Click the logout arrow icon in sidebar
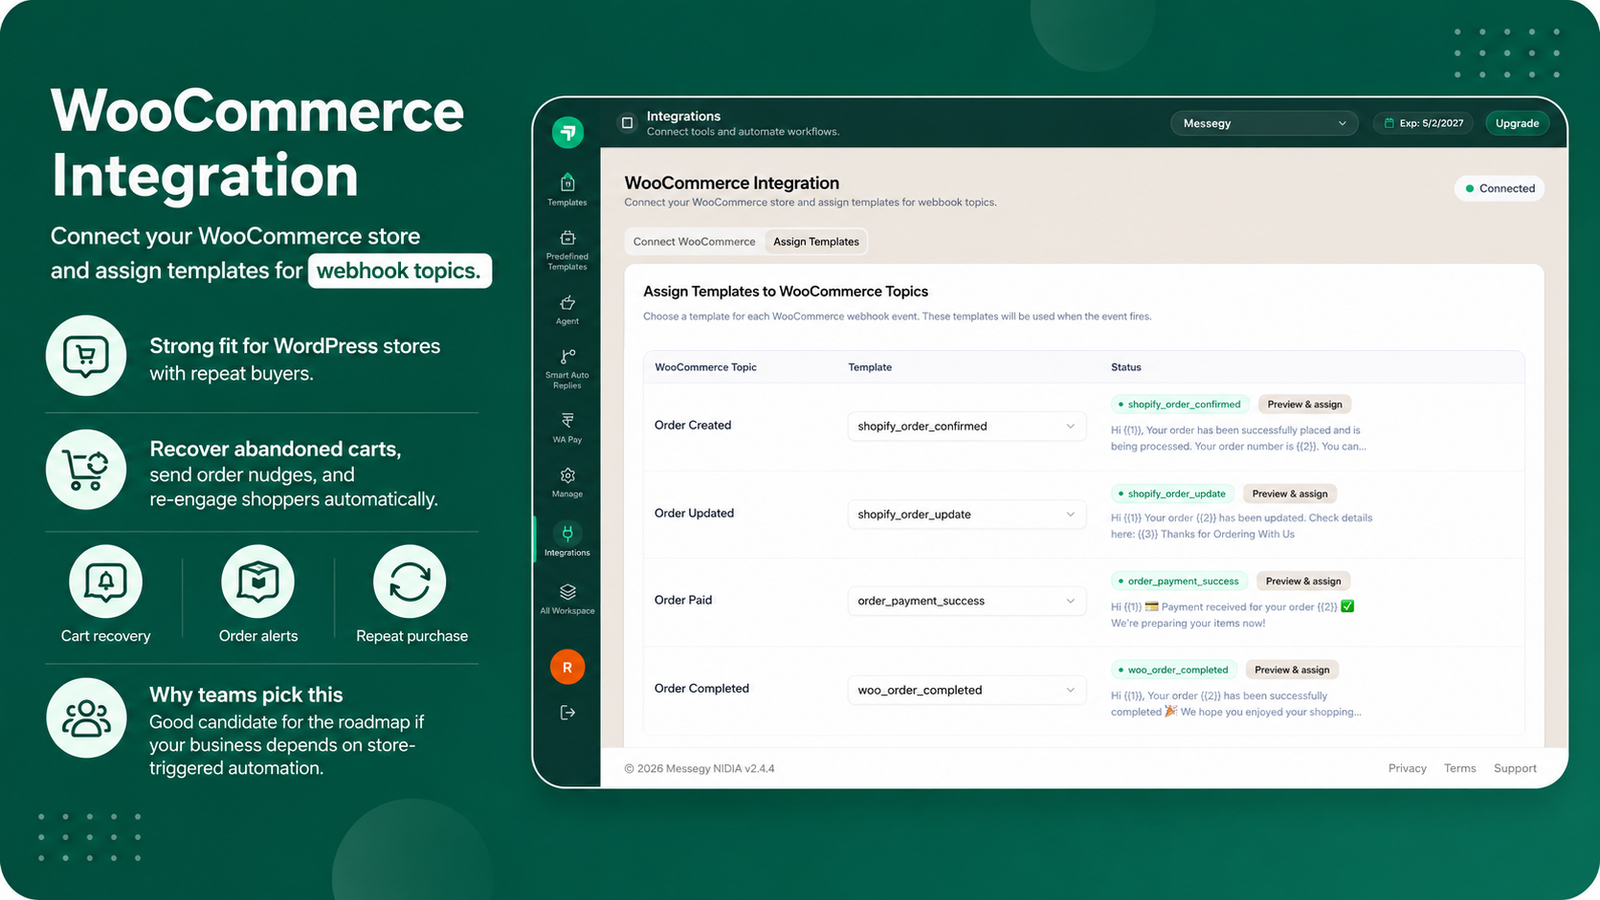1600x900 pixels. [567, 713]
